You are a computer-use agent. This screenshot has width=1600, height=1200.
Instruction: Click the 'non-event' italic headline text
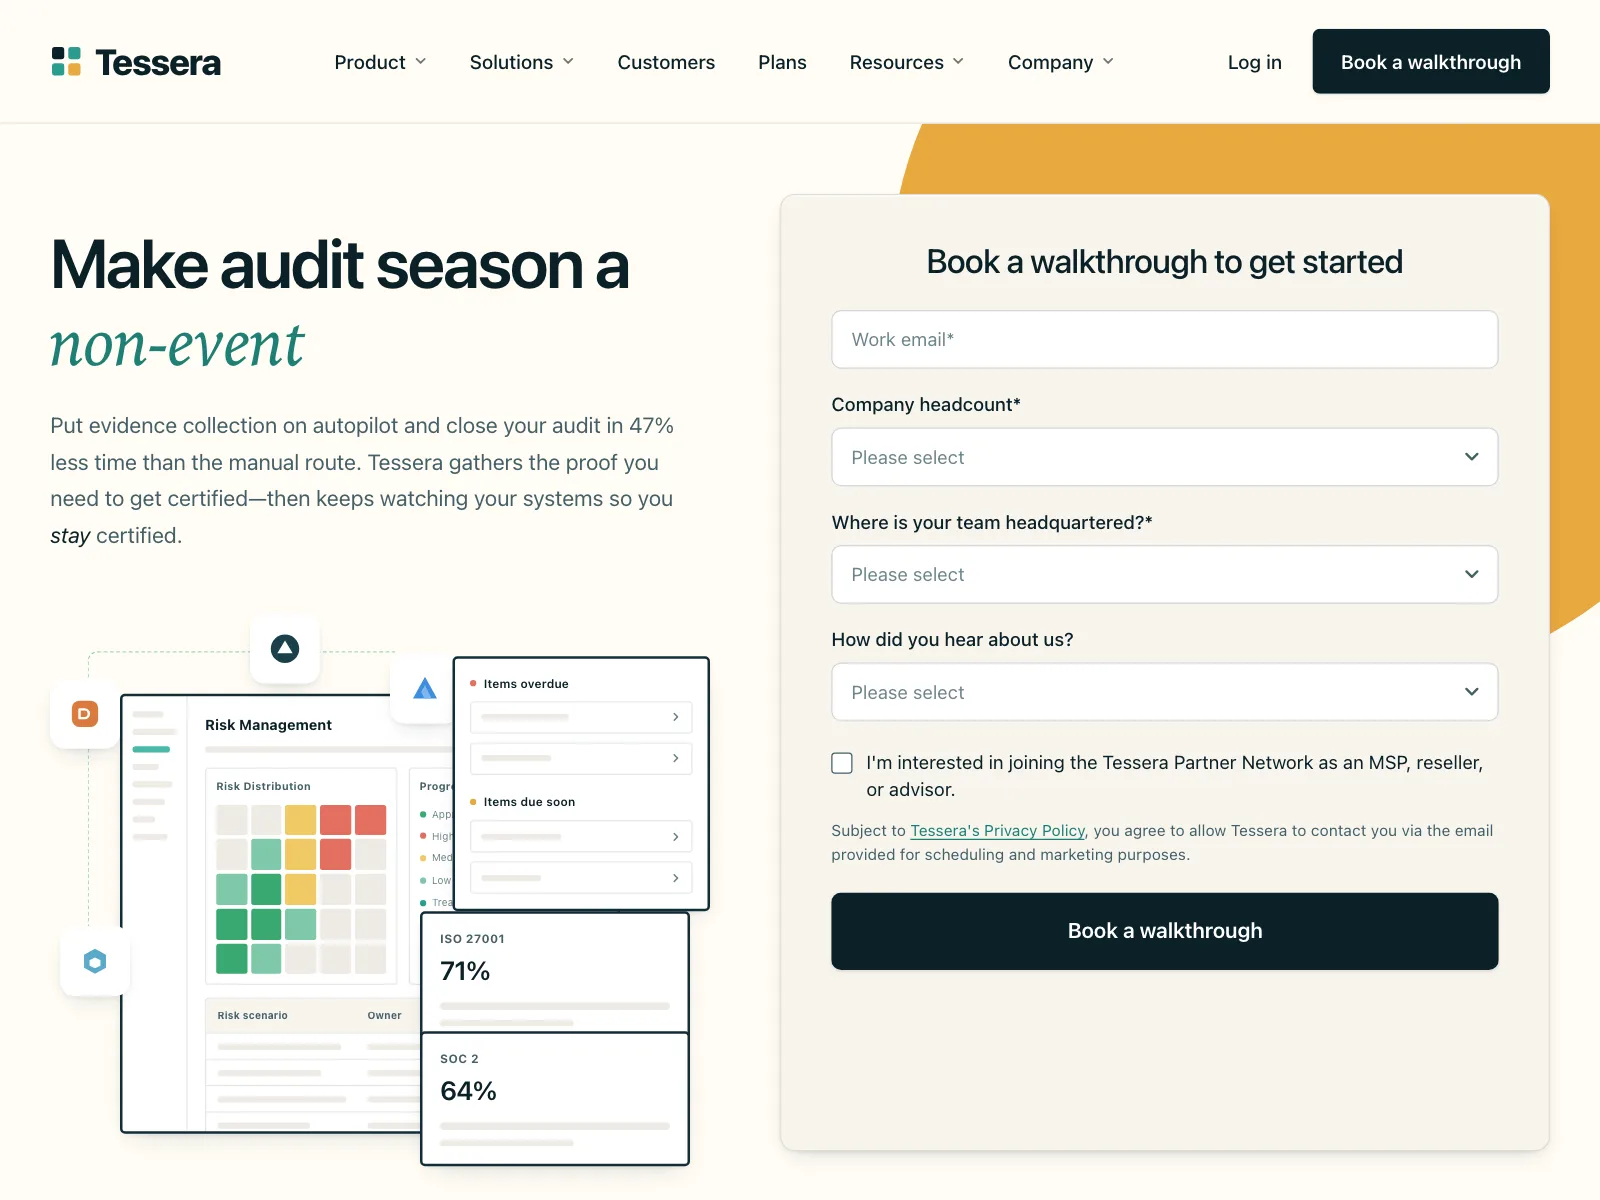coord(177,346)
